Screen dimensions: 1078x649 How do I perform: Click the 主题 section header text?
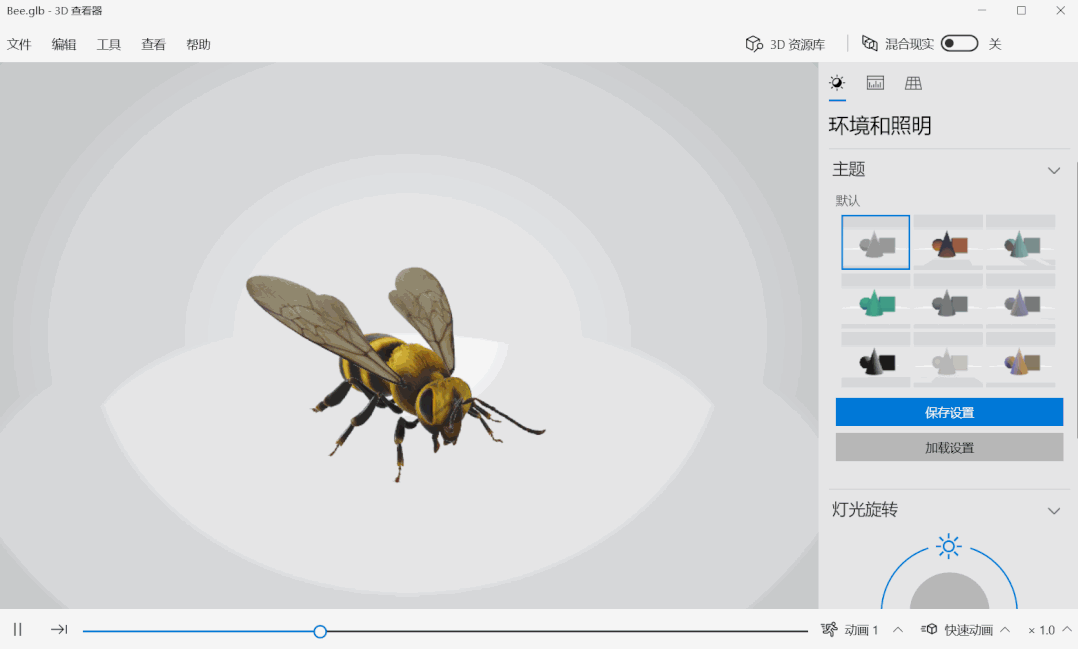(848, 169)
